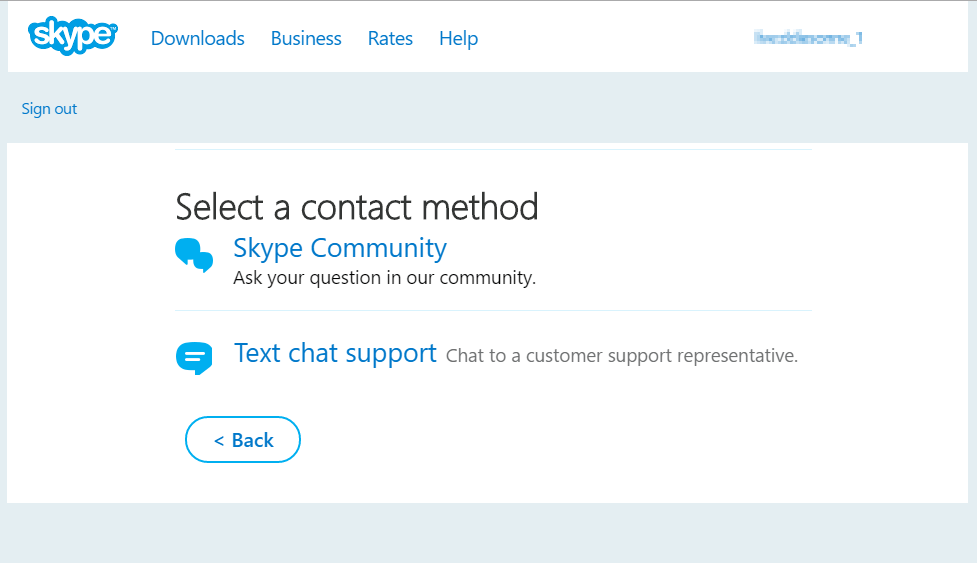Open the Downloads menu item
The image size is (977, 563).
coord(198,39)
